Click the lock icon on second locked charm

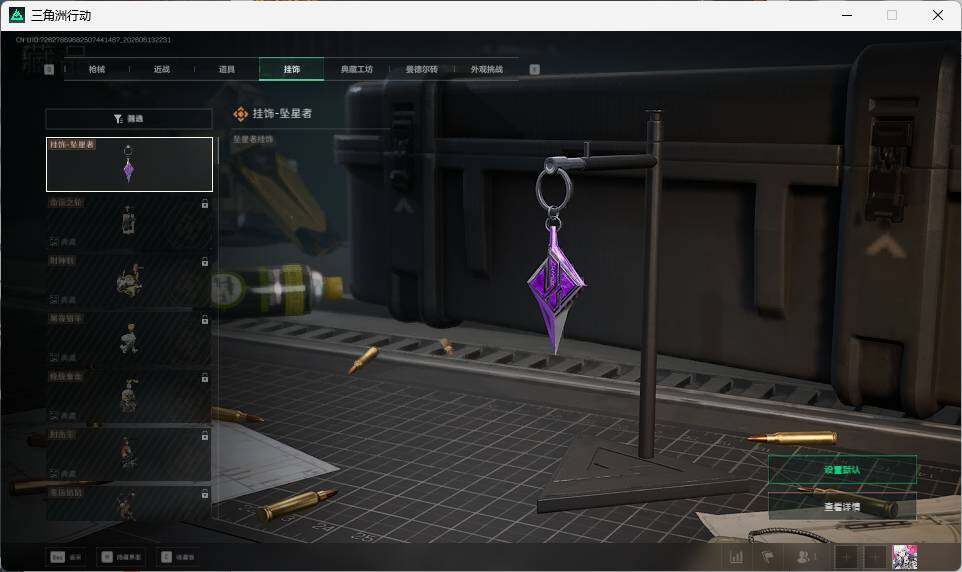(x=205, y=262)
